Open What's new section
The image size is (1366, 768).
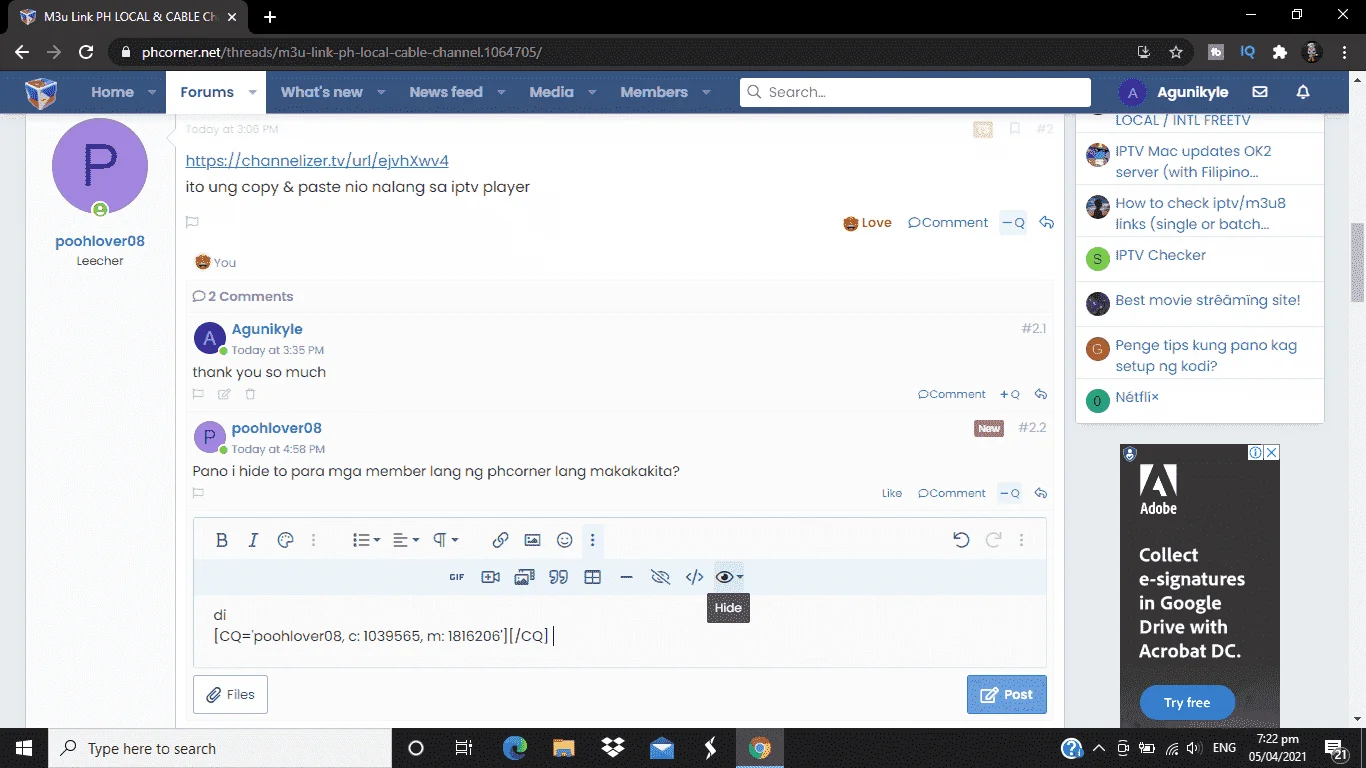tap(322, 92)
